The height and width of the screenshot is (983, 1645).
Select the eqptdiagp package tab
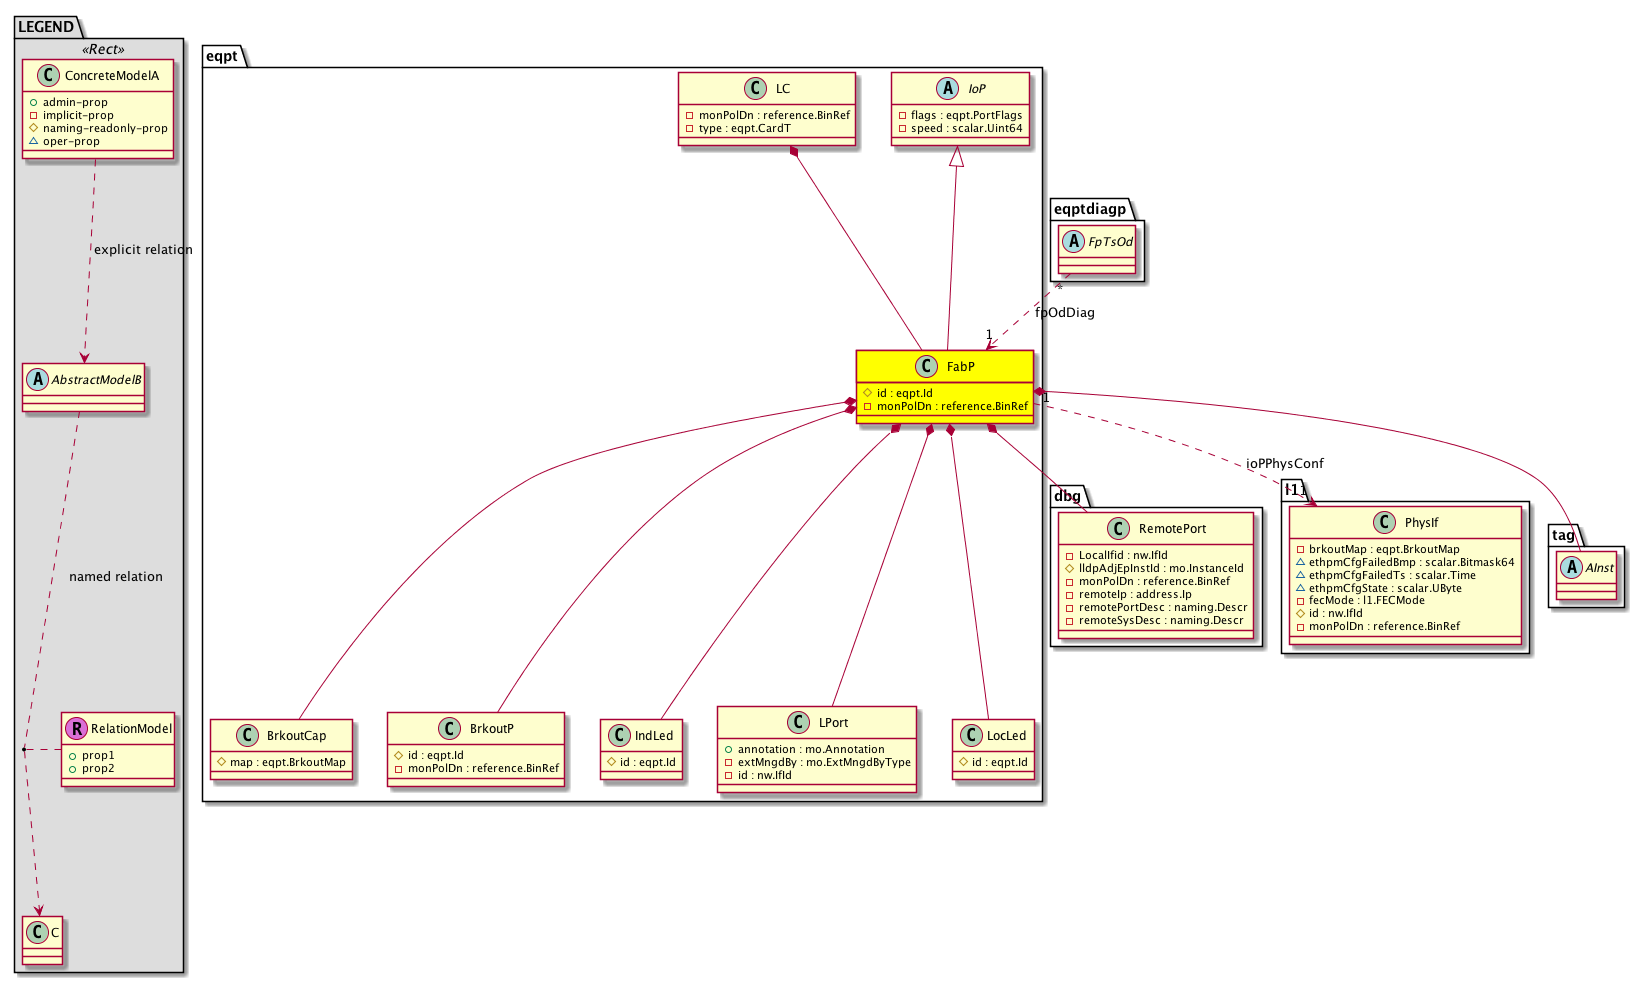(1089, 209)
